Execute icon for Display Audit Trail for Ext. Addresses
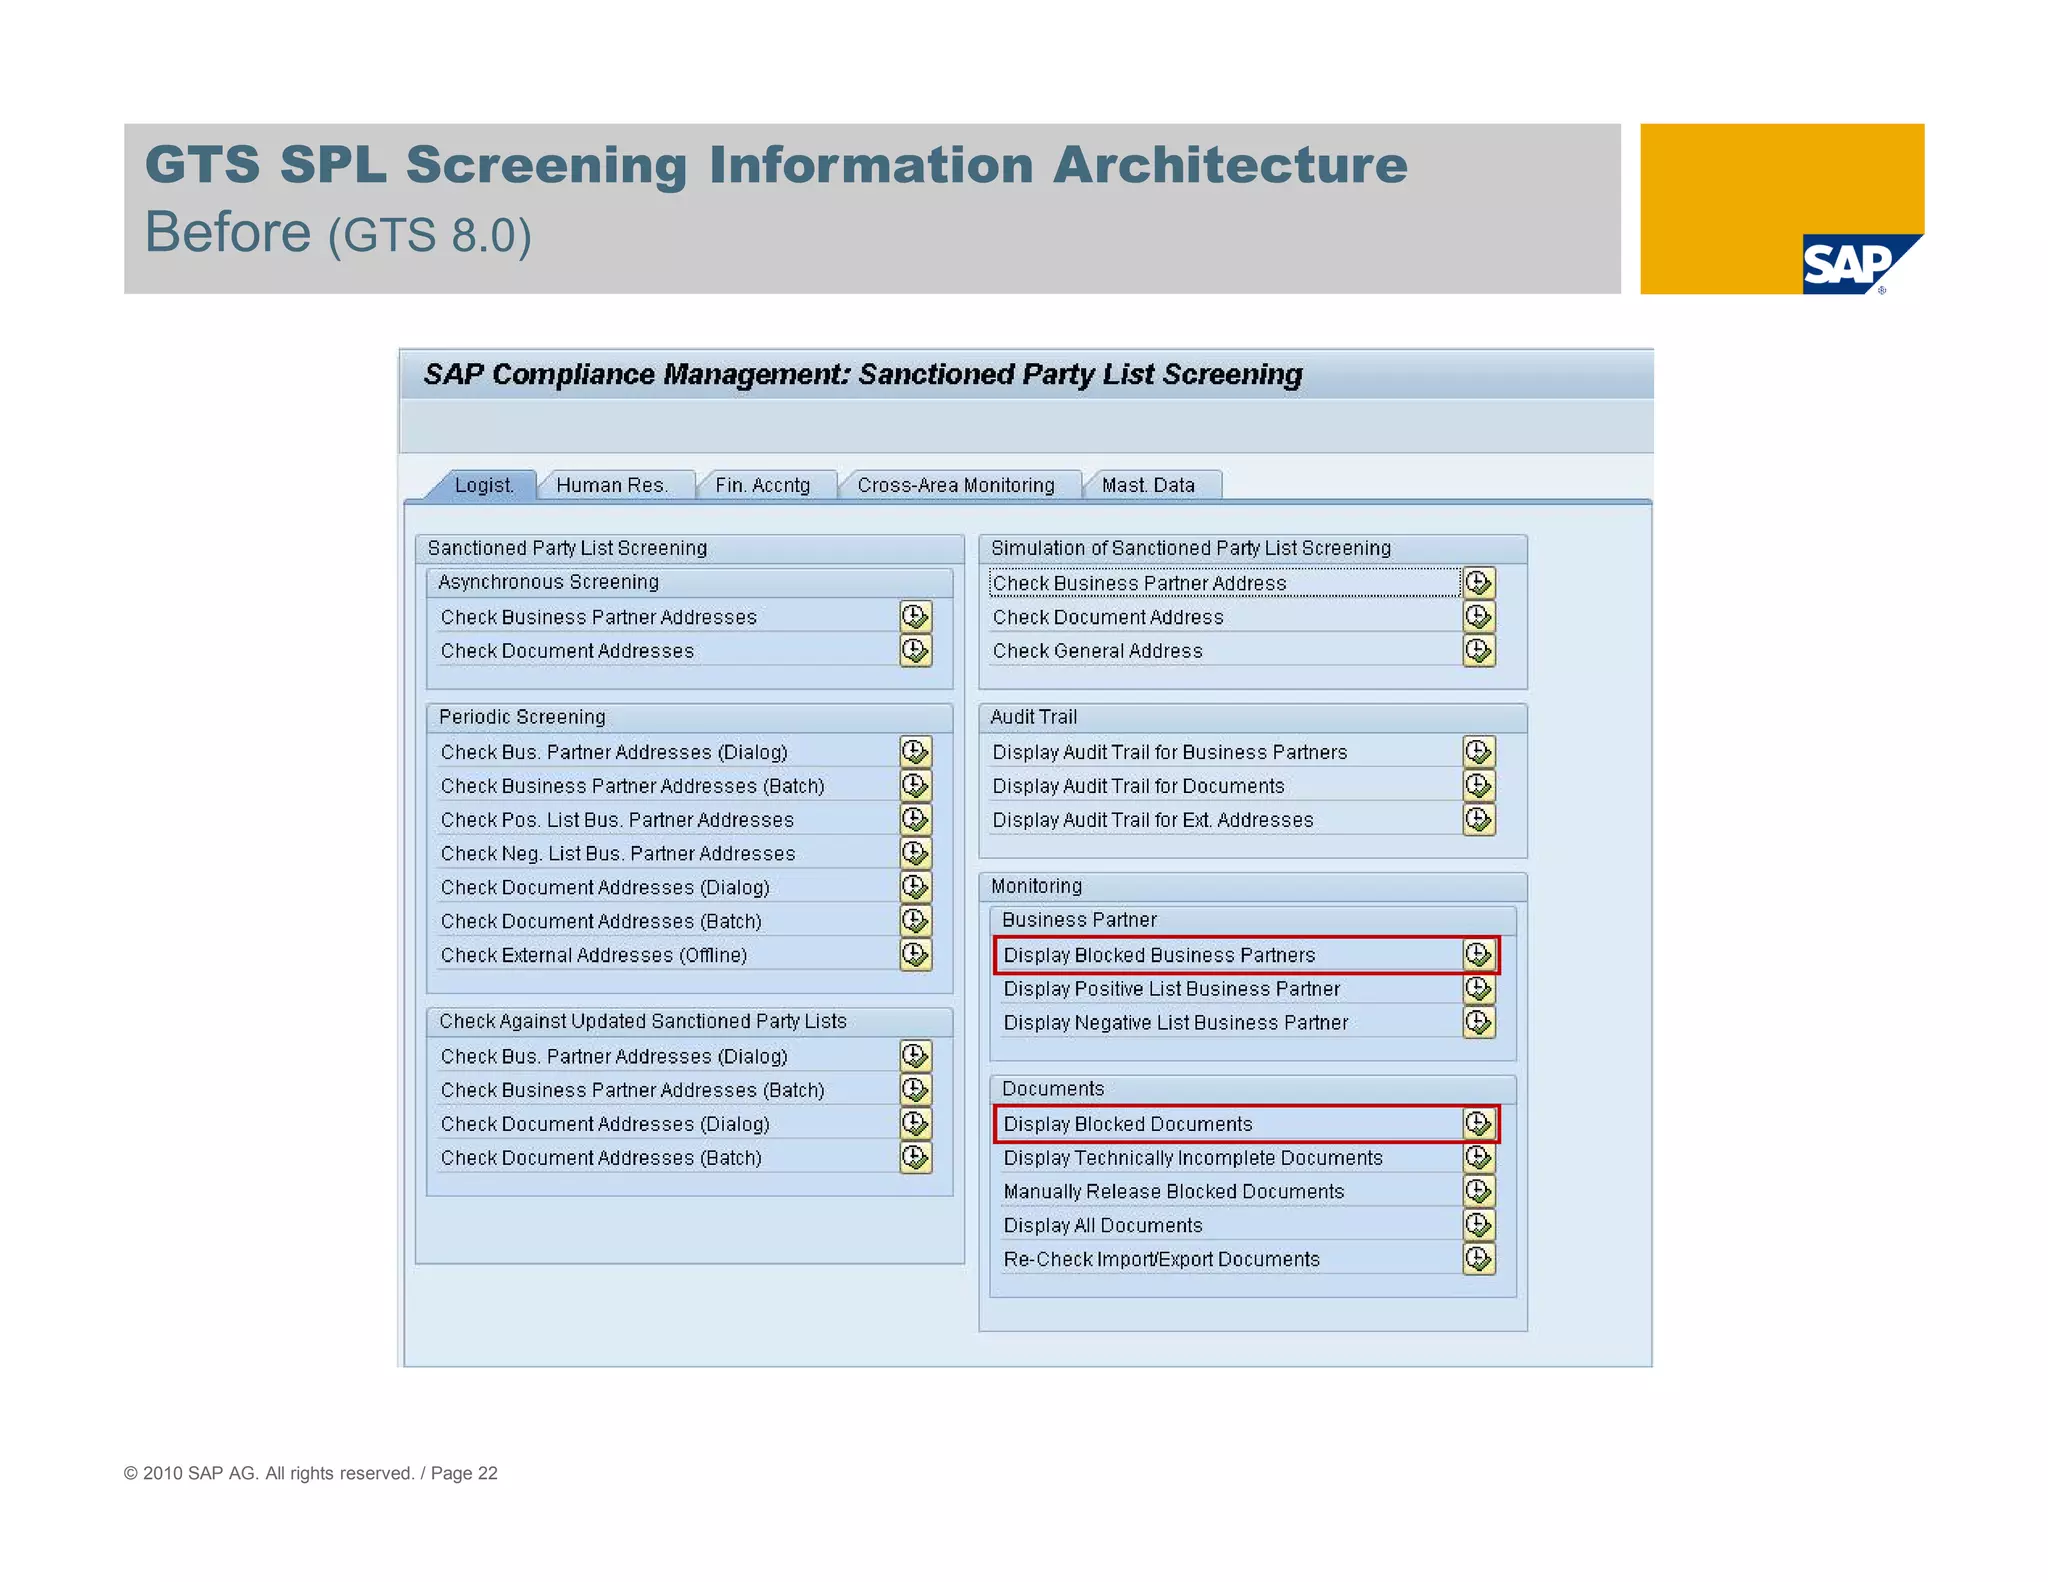 coord(1479,820)
